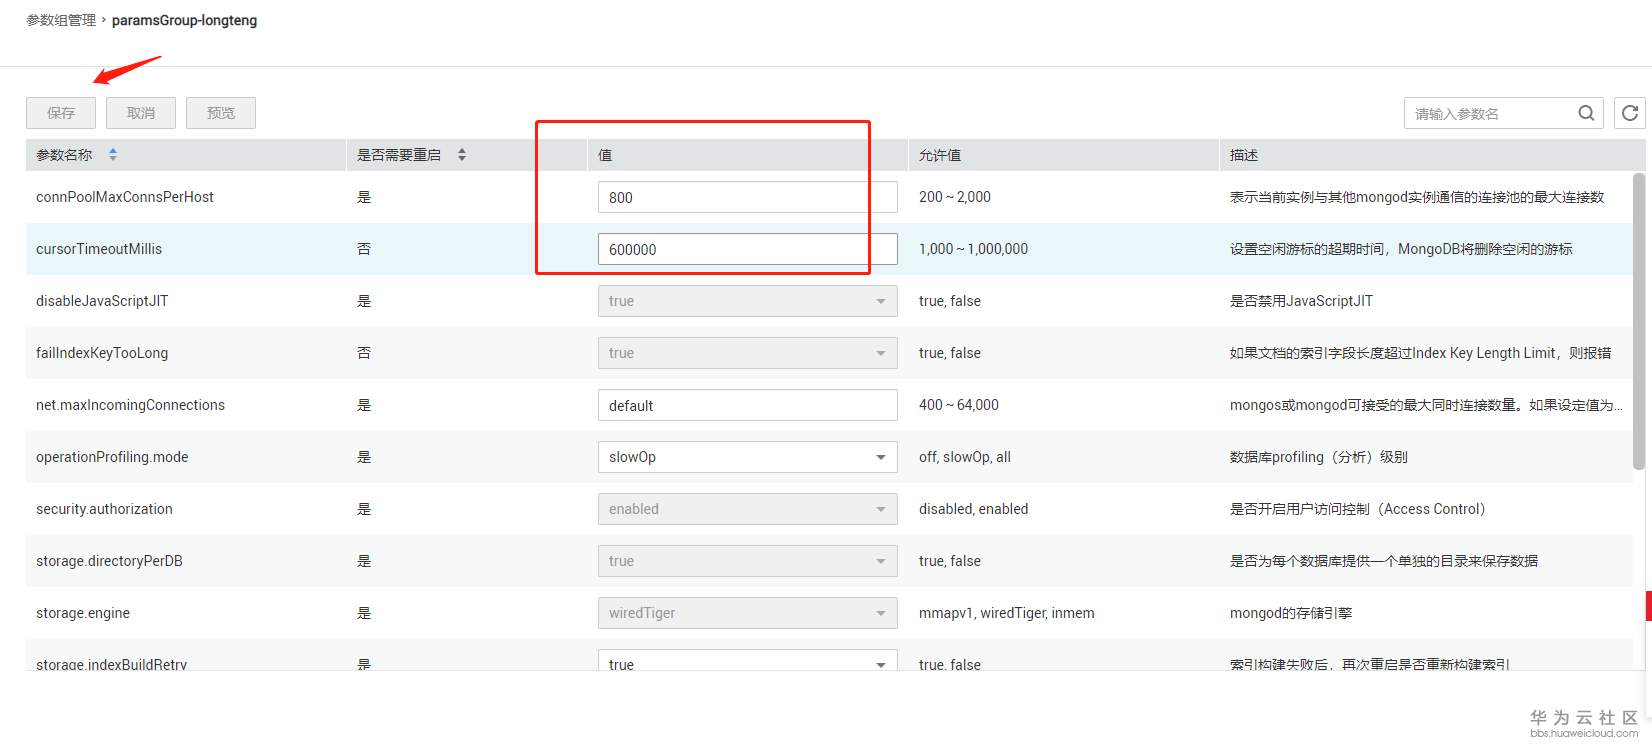Click the allowed range 1,000 ~ 1,000,000
This screenshot has height=748, width=1652.
[973, 249]
